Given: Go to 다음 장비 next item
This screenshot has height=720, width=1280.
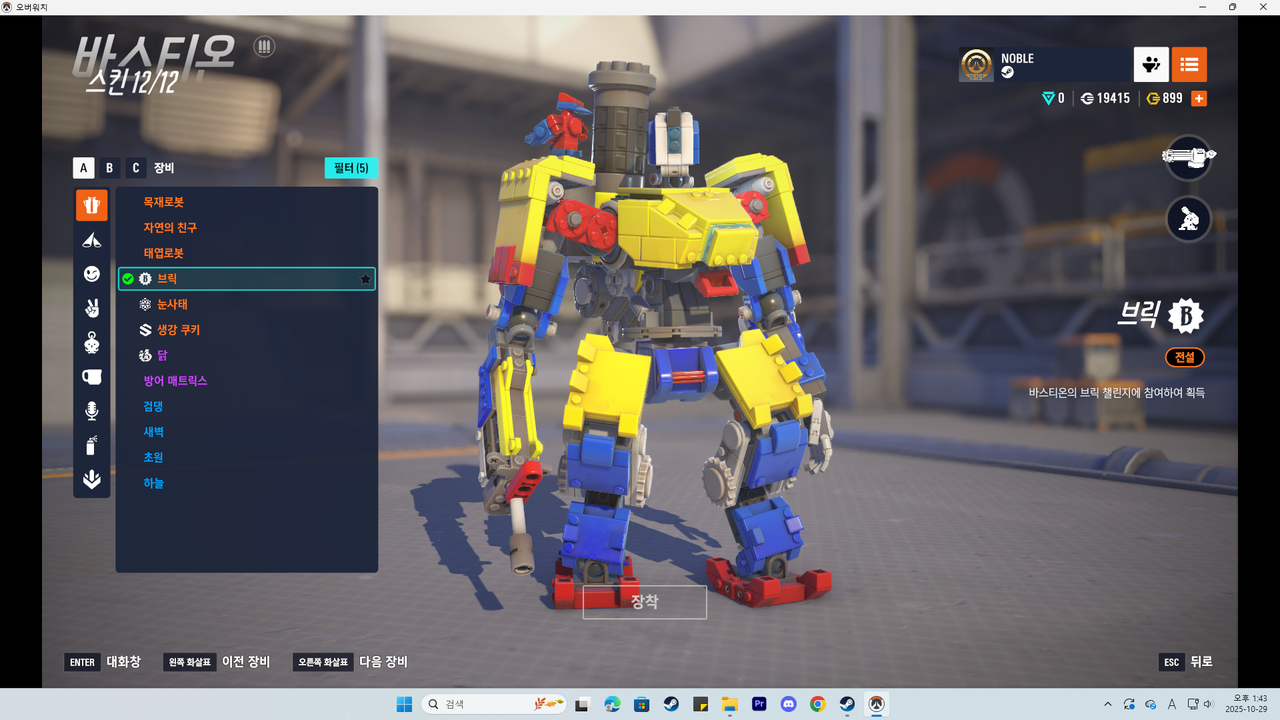Looking at the screenshot, I should click(350, 662).
